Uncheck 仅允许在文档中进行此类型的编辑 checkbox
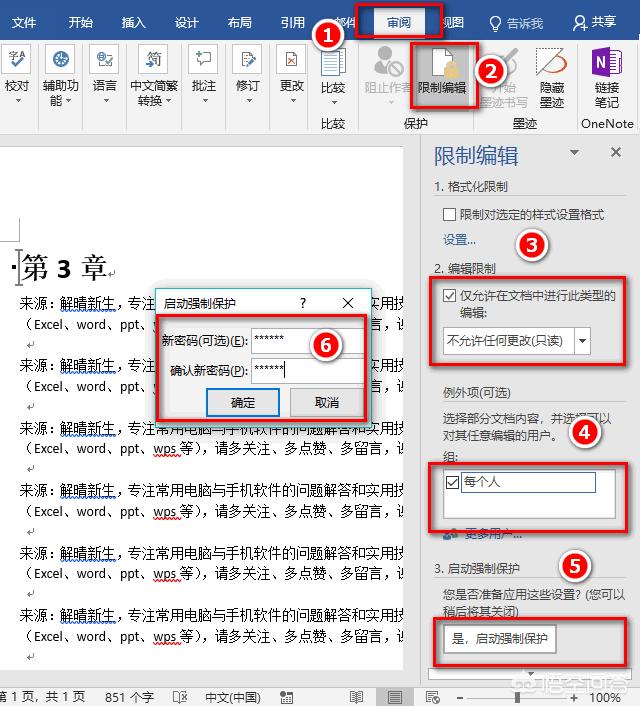 (x=449, y=295)
